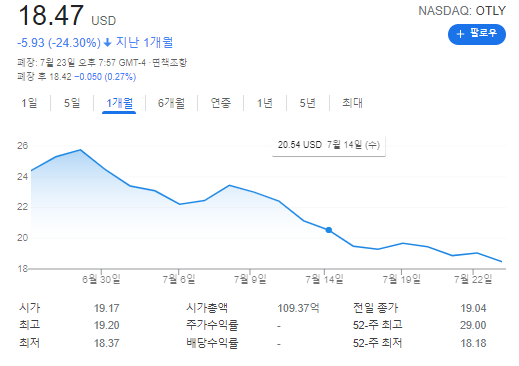Viewport: 519px width, 366px height.
Task: Switch chart to 연중 range
Action: coord(220,103)
